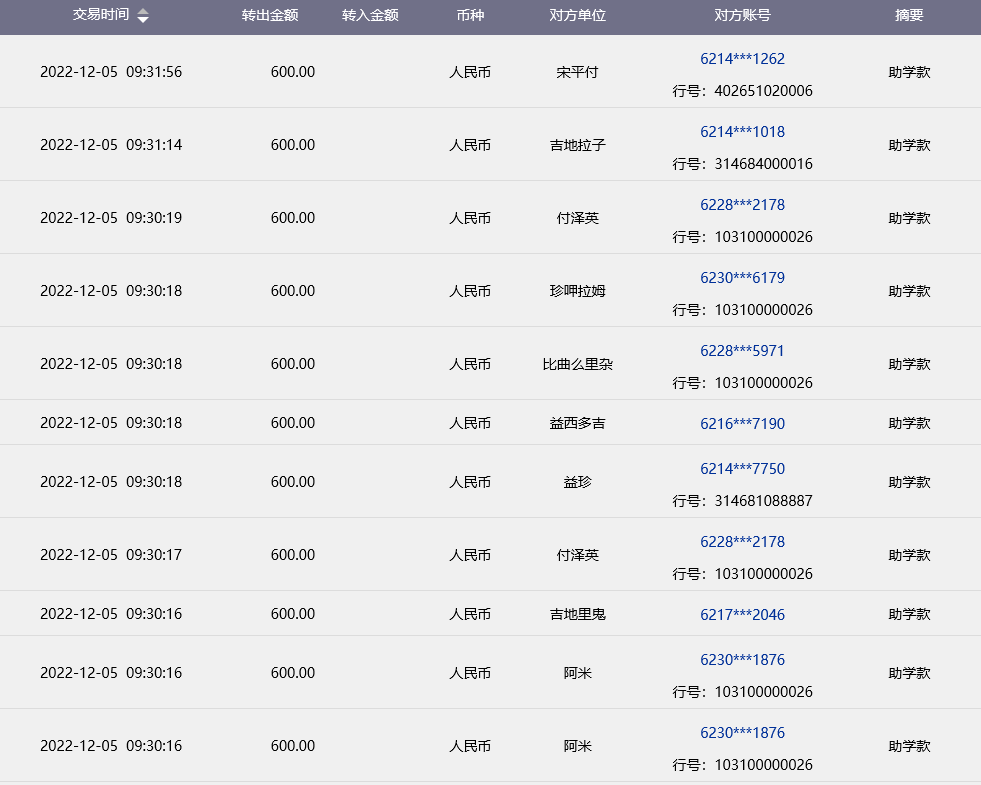View account 6230***6179 details
The image size is (981, 785).
[x=742, y=278]
